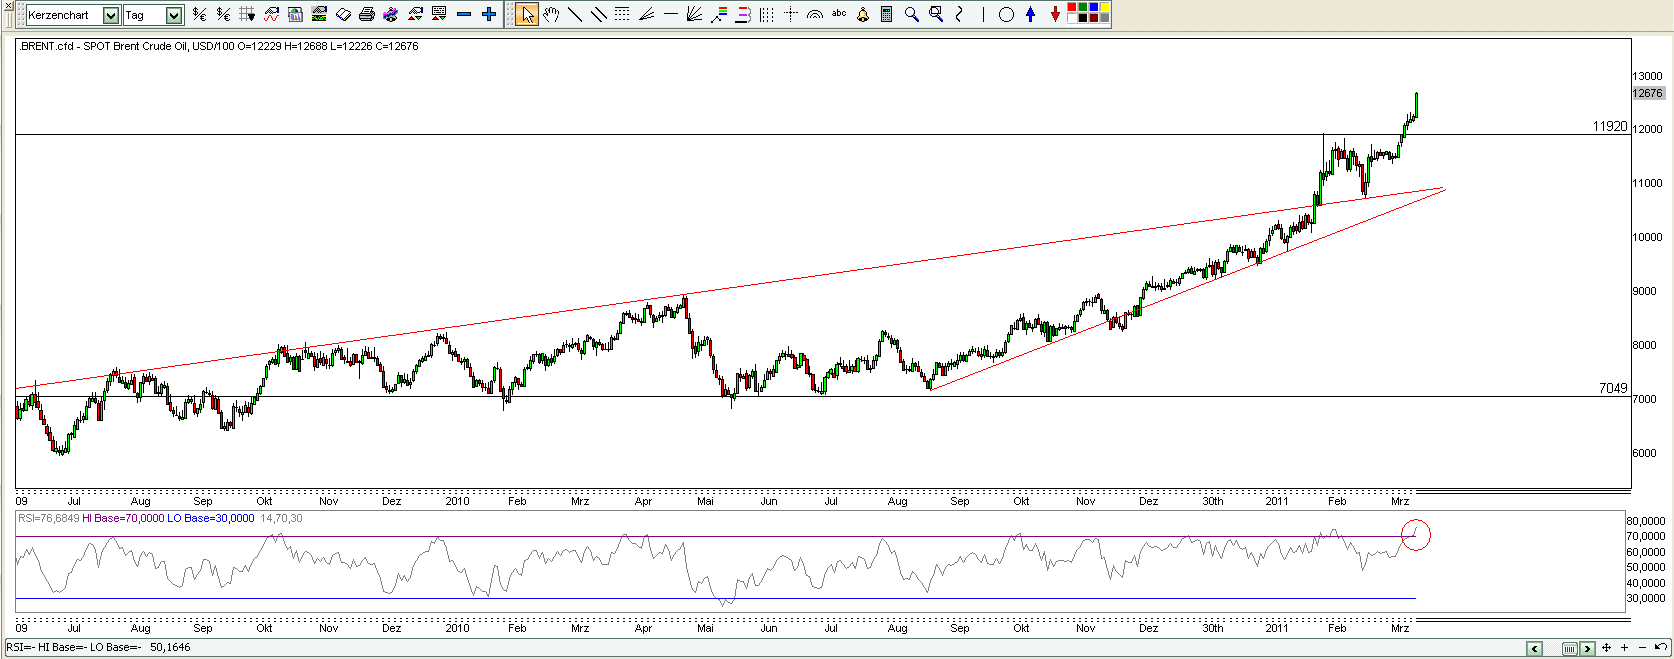Open the Kerzenchart chart type dropdown
Viewport: 1674px width, 659px height.
(x=110, y=15)
